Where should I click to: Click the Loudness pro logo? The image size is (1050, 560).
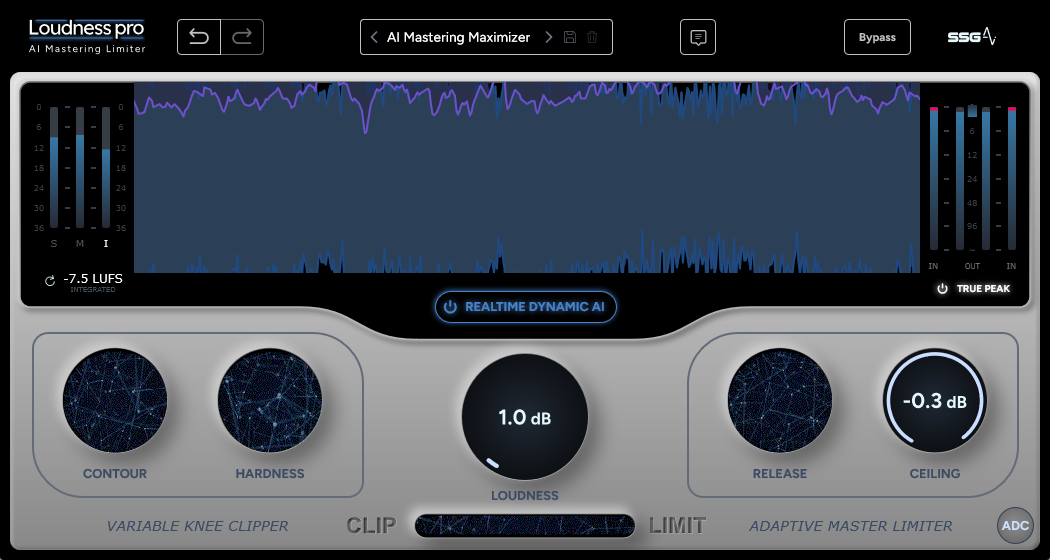pos(87,36)
